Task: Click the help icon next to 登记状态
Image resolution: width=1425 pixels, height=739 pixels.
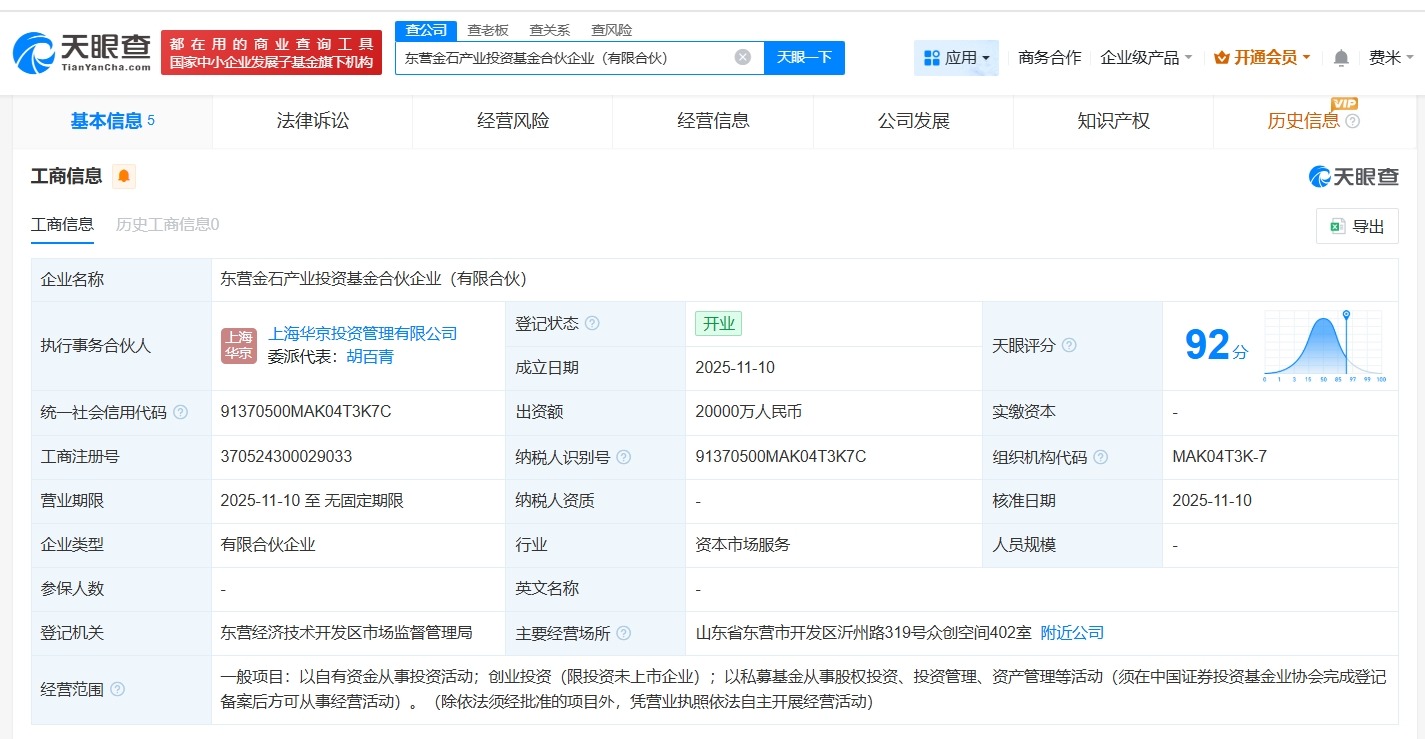Action: point(594,323)
